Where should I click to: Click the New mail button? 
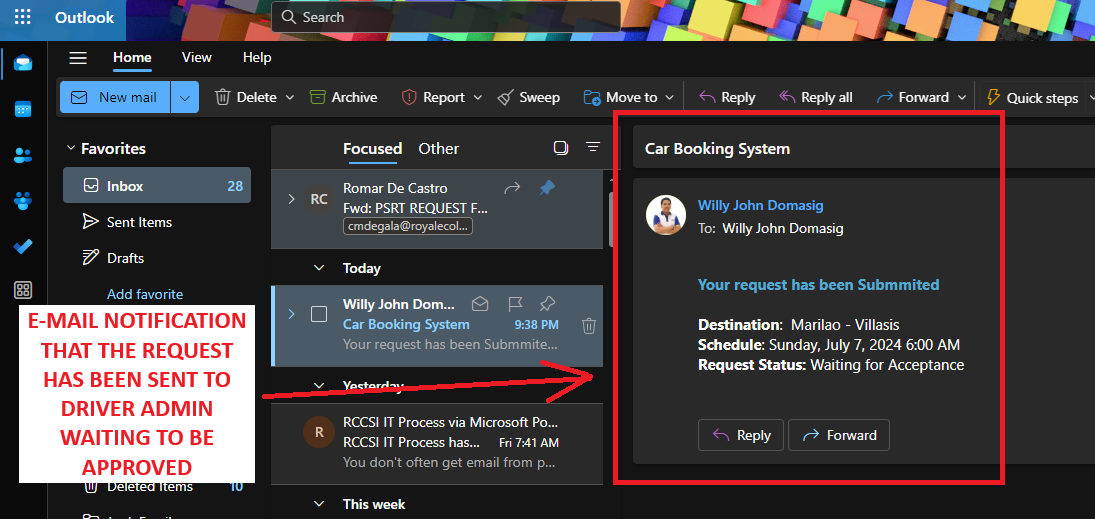pos(115,97)
